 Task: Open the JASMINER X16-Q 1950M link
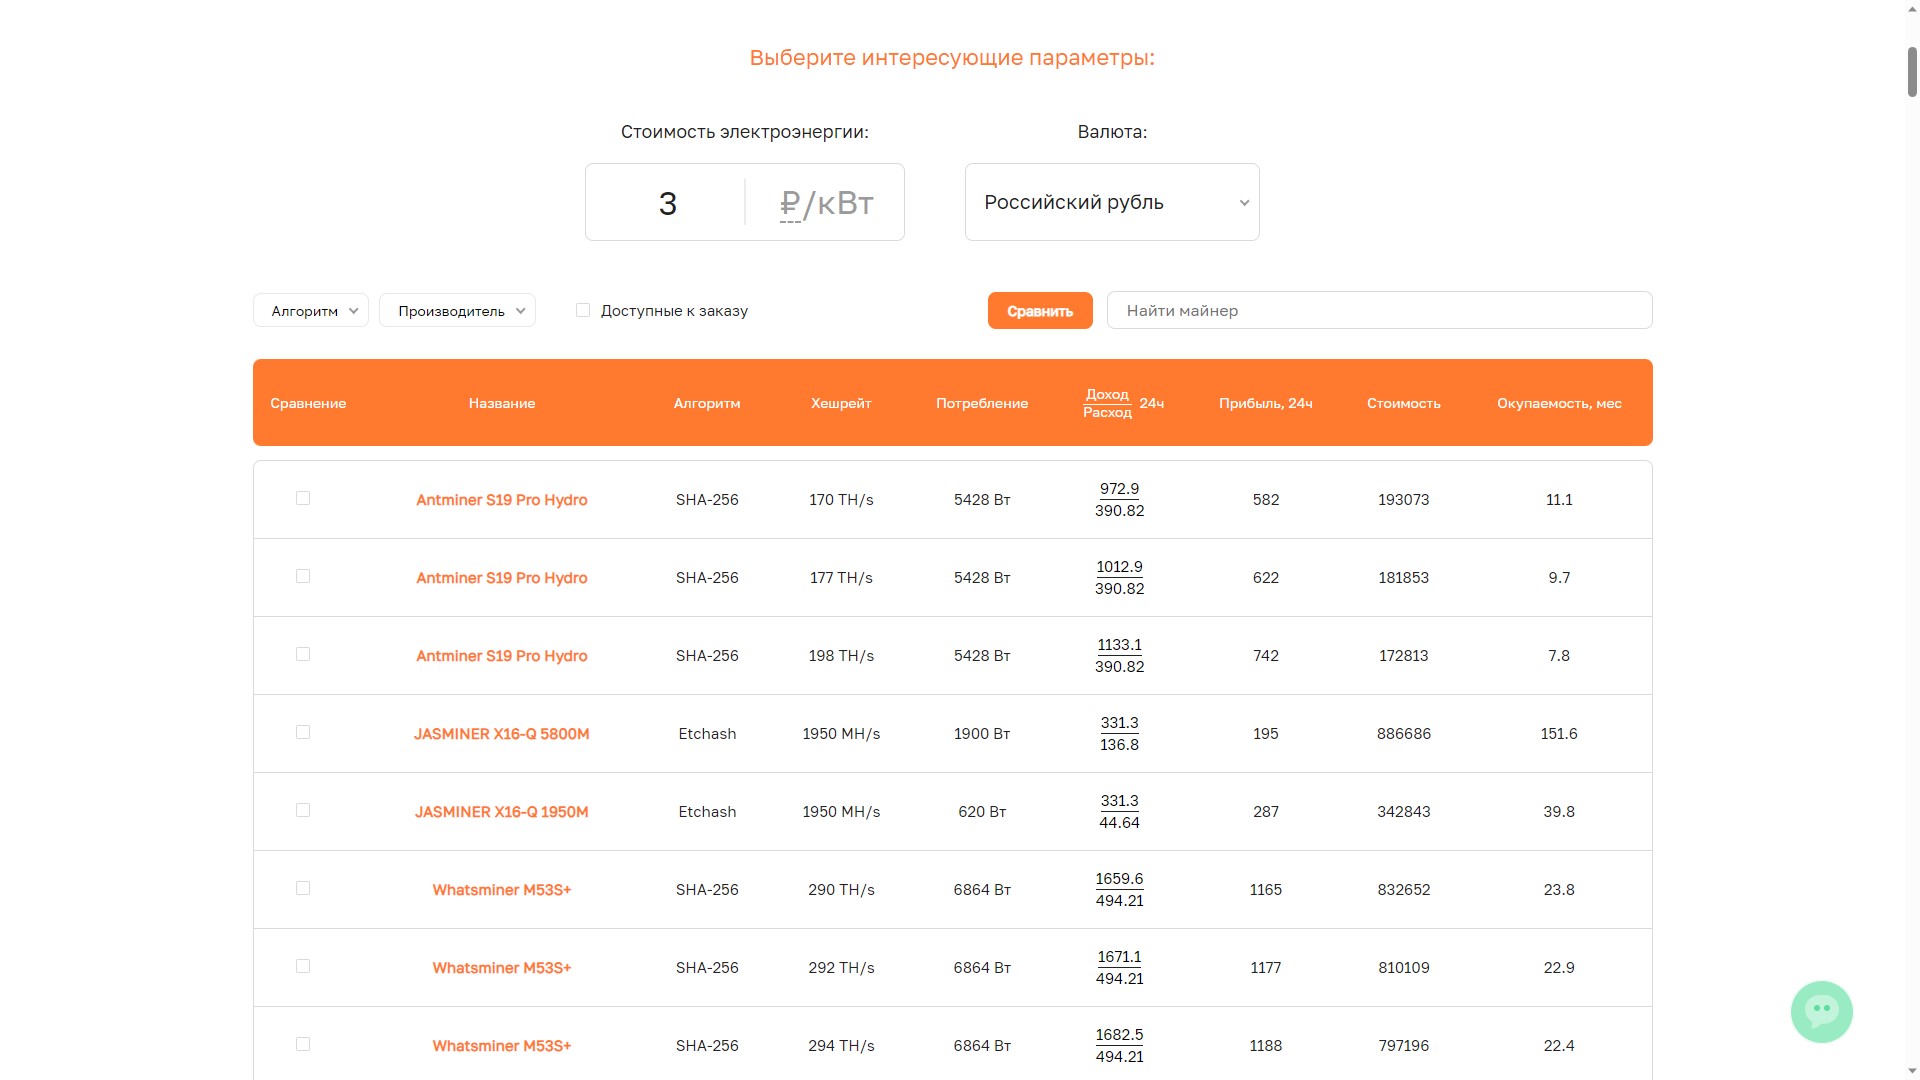click(x=502, y=812)
